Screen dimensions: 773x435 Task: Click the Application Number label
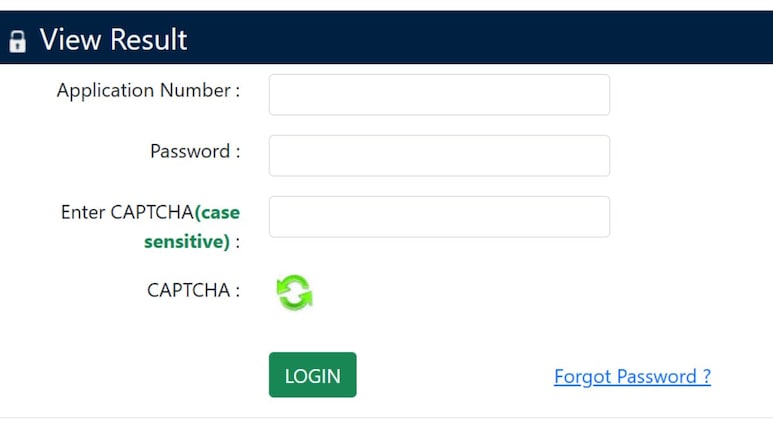[148, 91]
